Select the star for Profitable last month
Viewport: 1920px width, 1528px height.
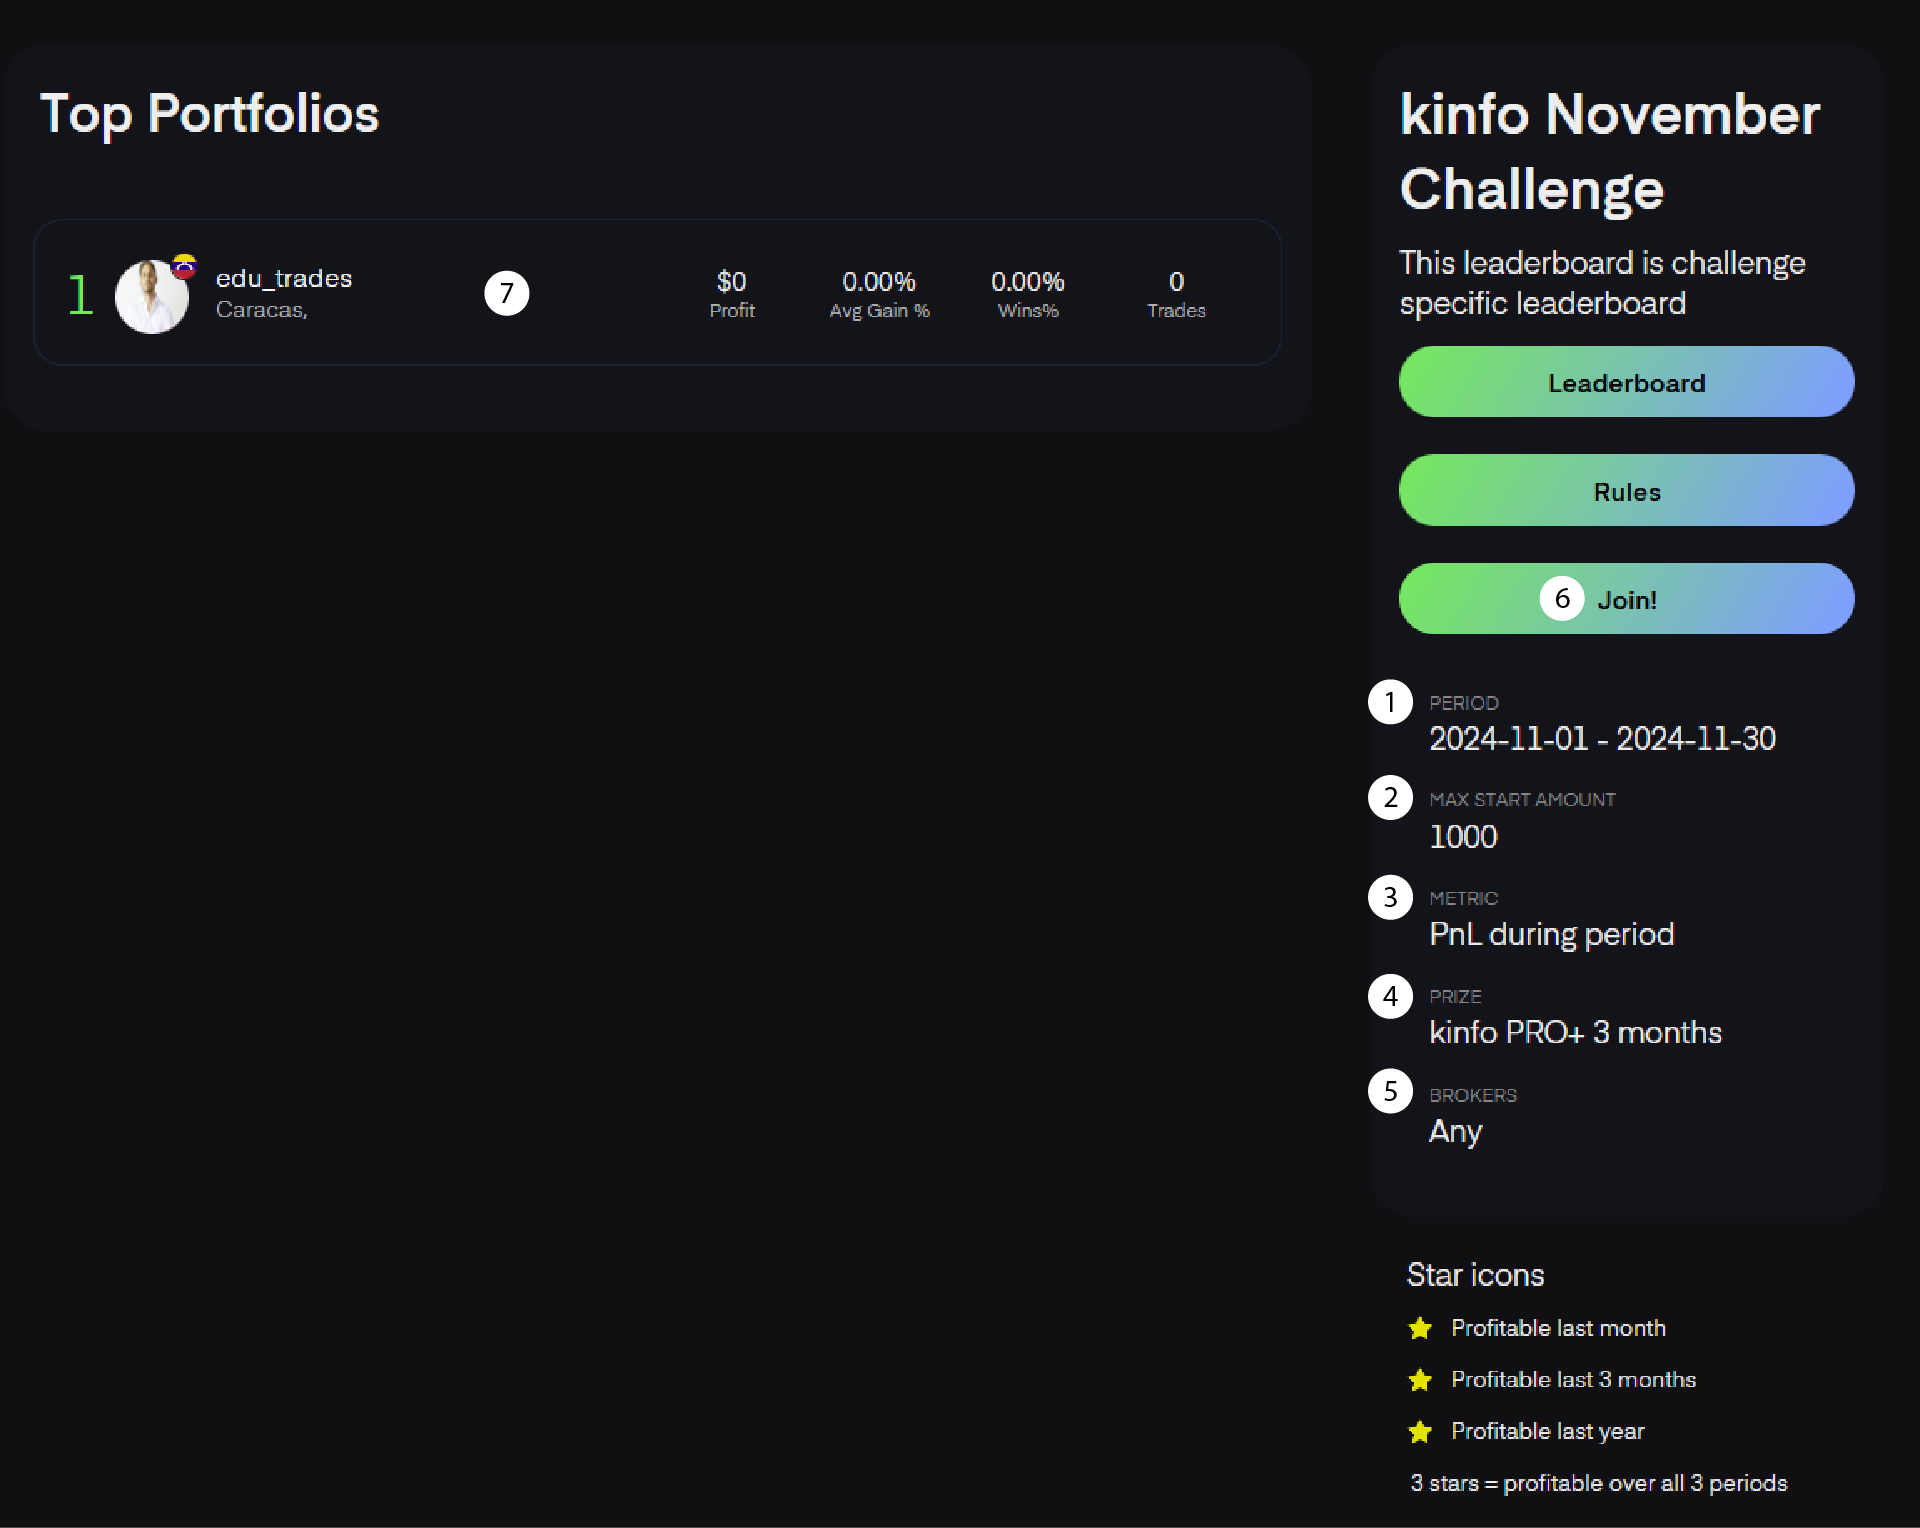point(1419,1329)
